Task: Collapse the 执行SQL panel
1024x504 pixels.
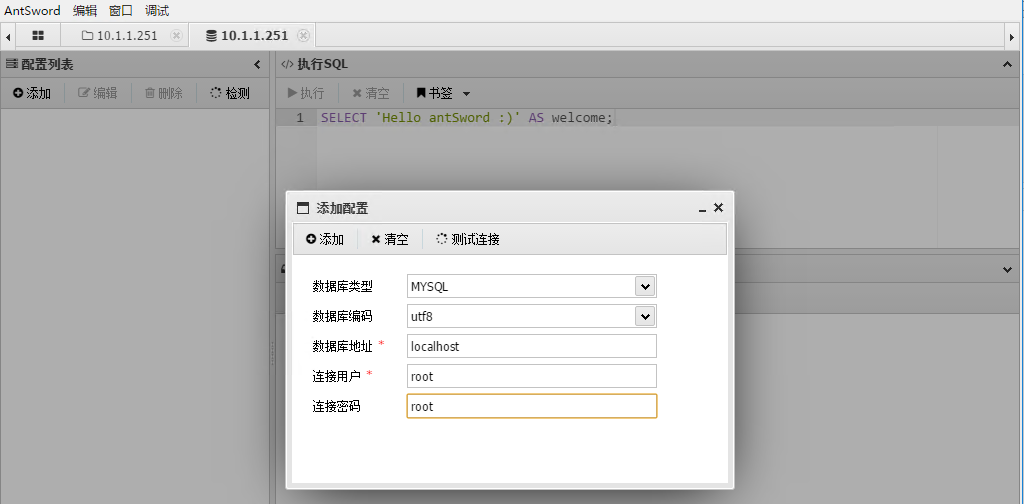Action: pyautogui.click(x=1007, y=65)
